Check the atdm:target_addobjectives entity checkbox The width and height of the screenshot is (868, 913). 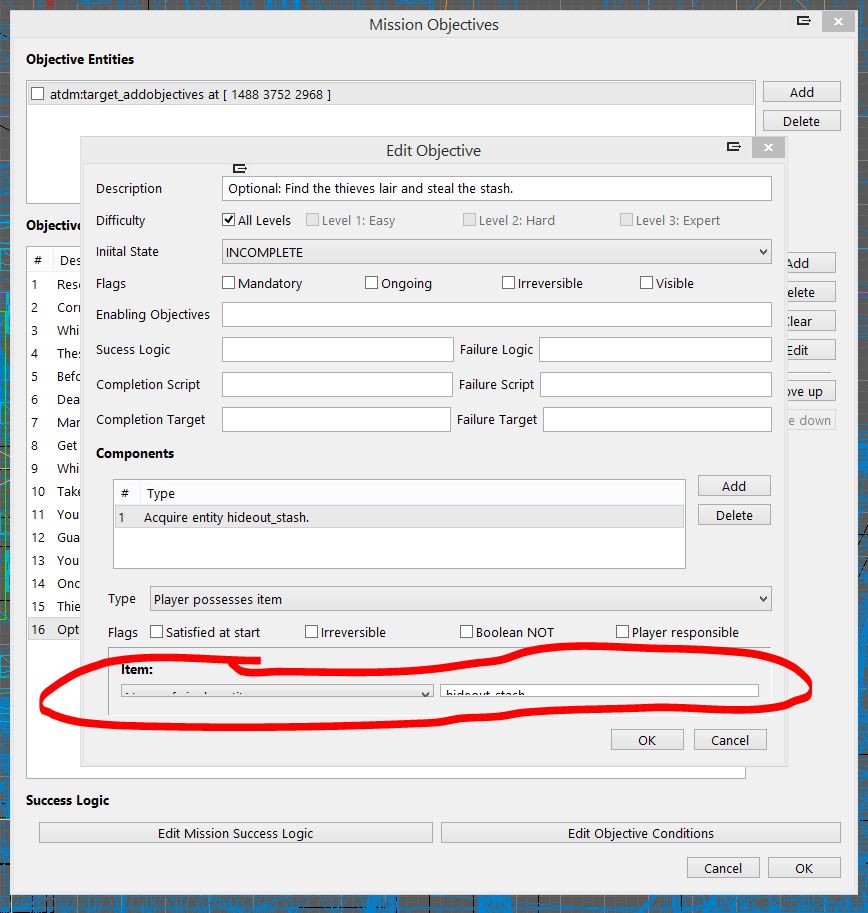(x=37, y=94)
